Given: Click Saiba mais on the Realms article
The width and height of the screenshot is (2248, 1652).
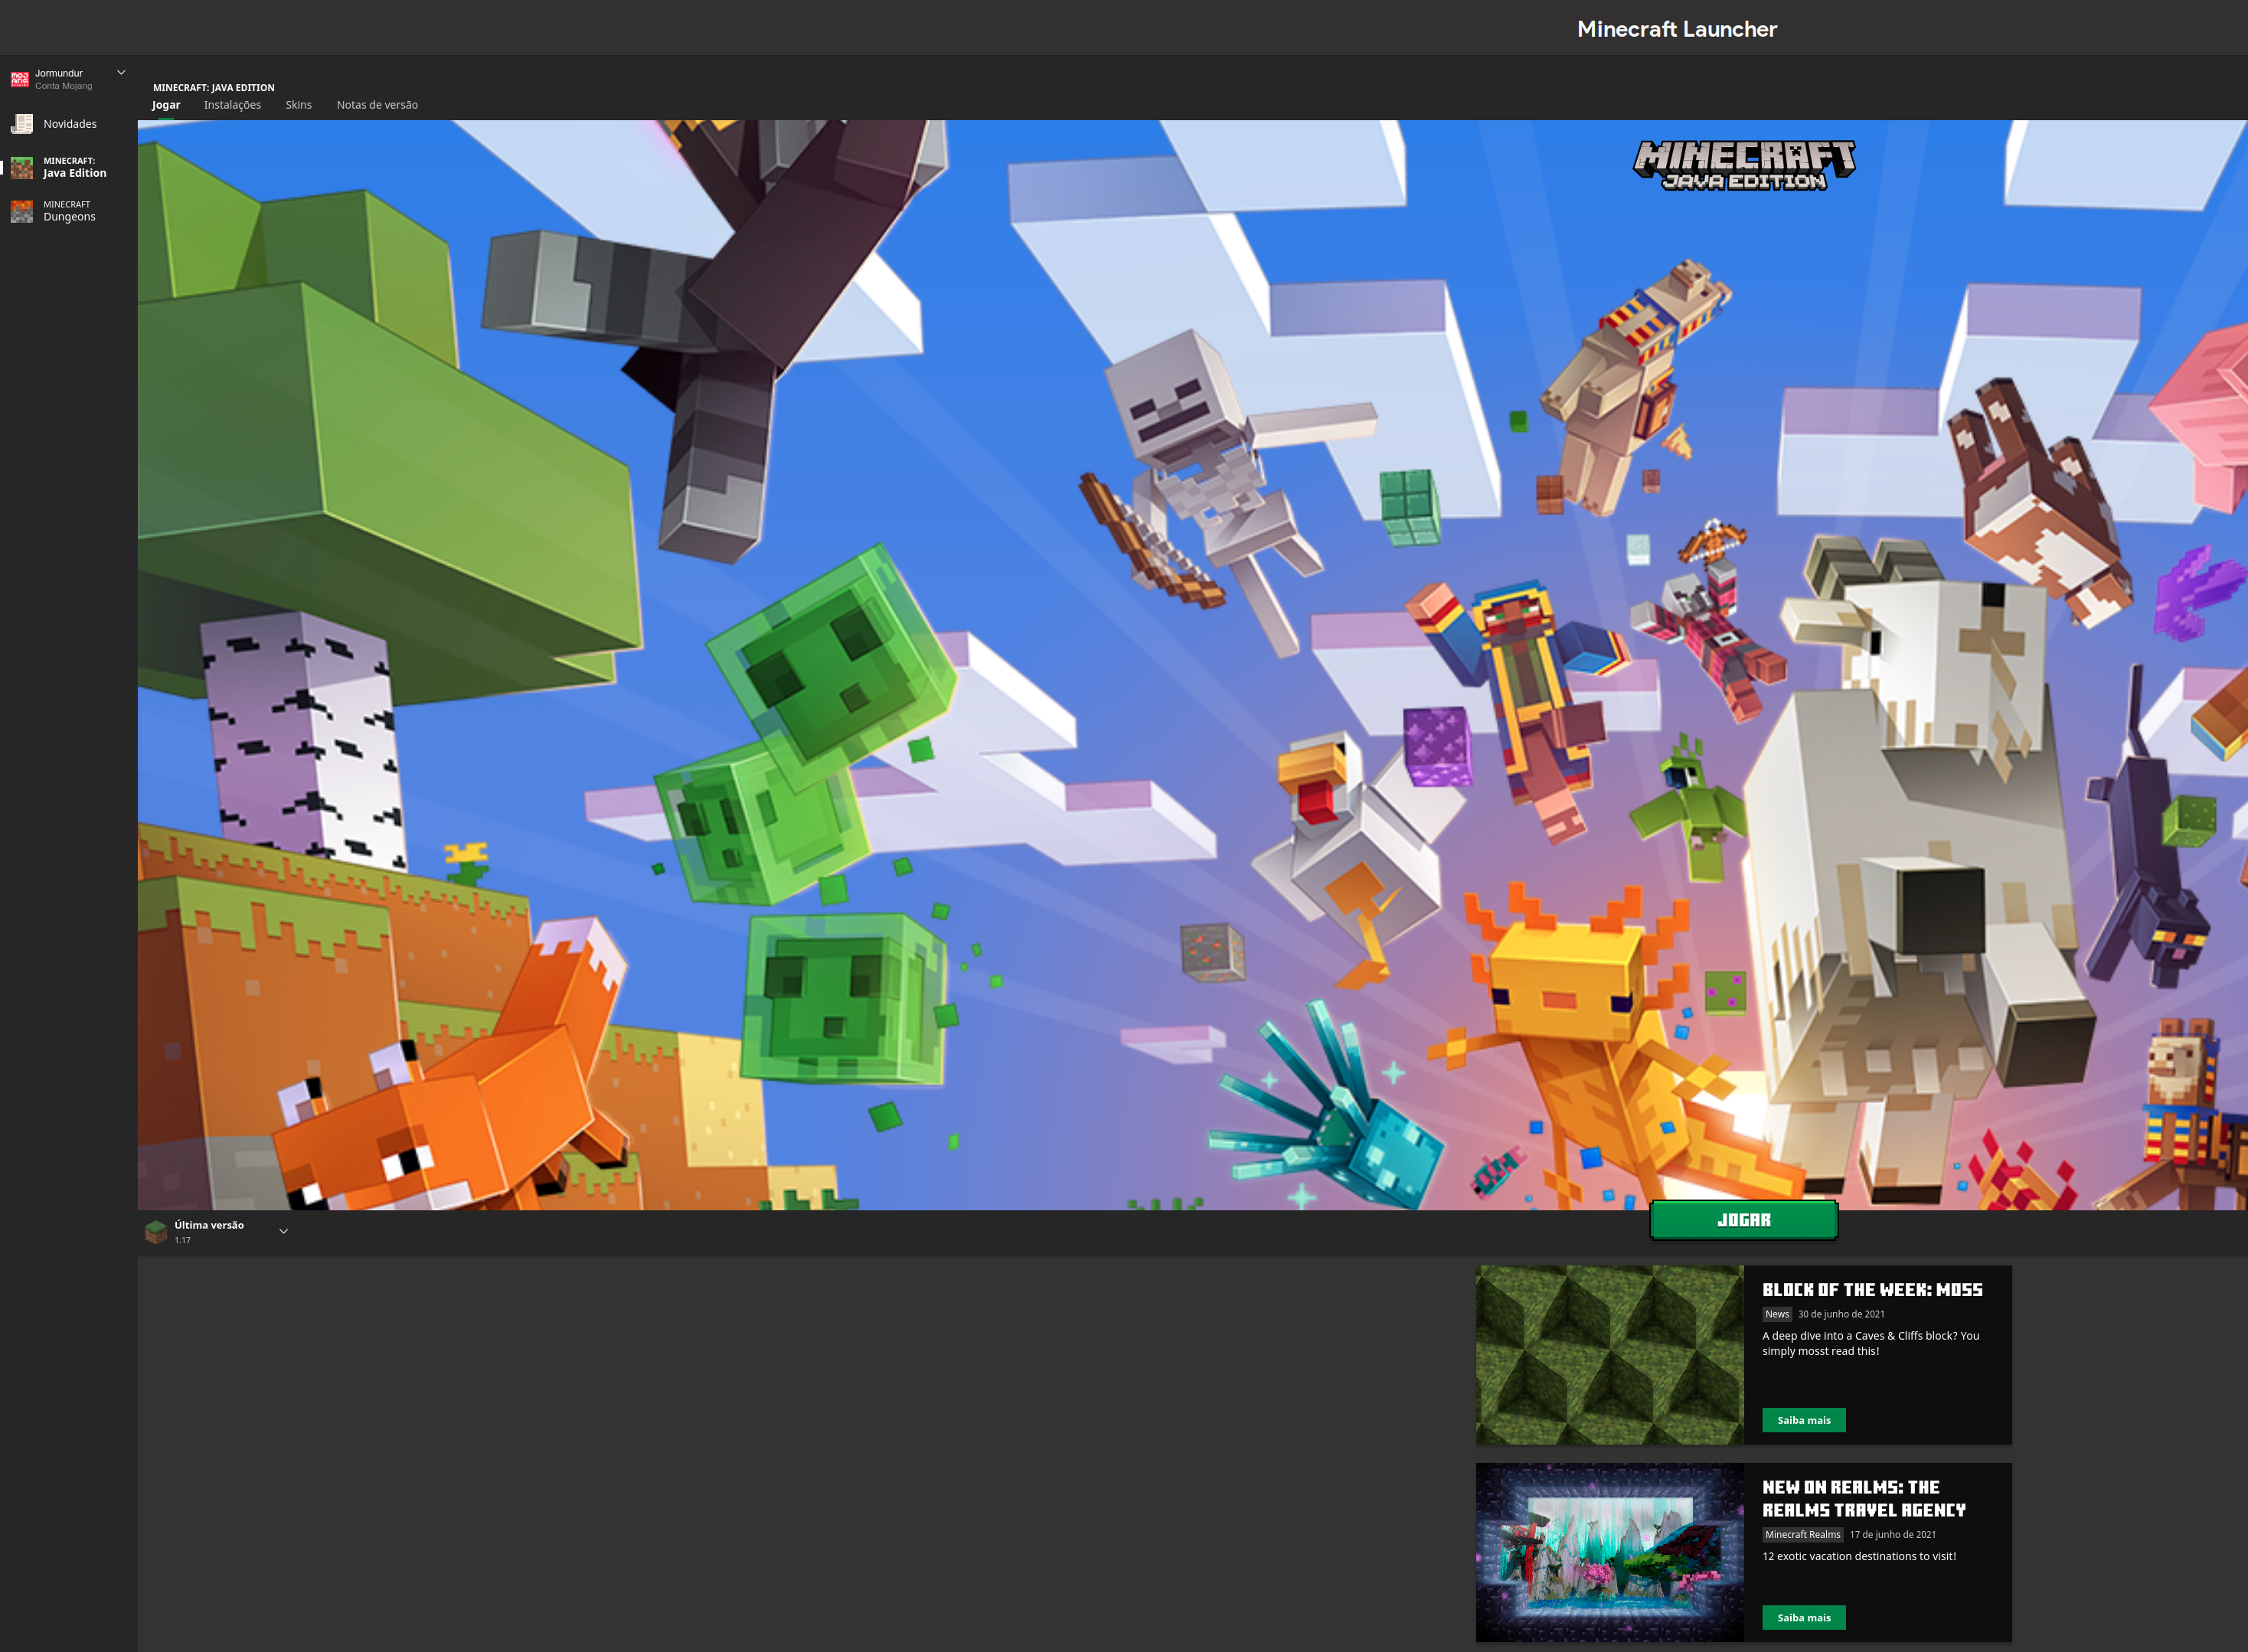Looking at the screenshot, I should 1803,1617.
